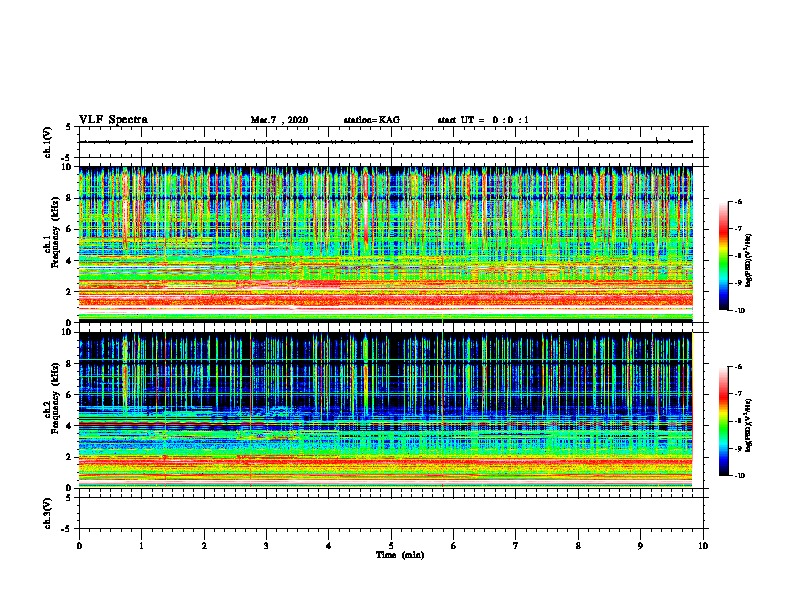Click the time-axis tick label "9"
Screen dimensions: 792x612
point(640,546)
